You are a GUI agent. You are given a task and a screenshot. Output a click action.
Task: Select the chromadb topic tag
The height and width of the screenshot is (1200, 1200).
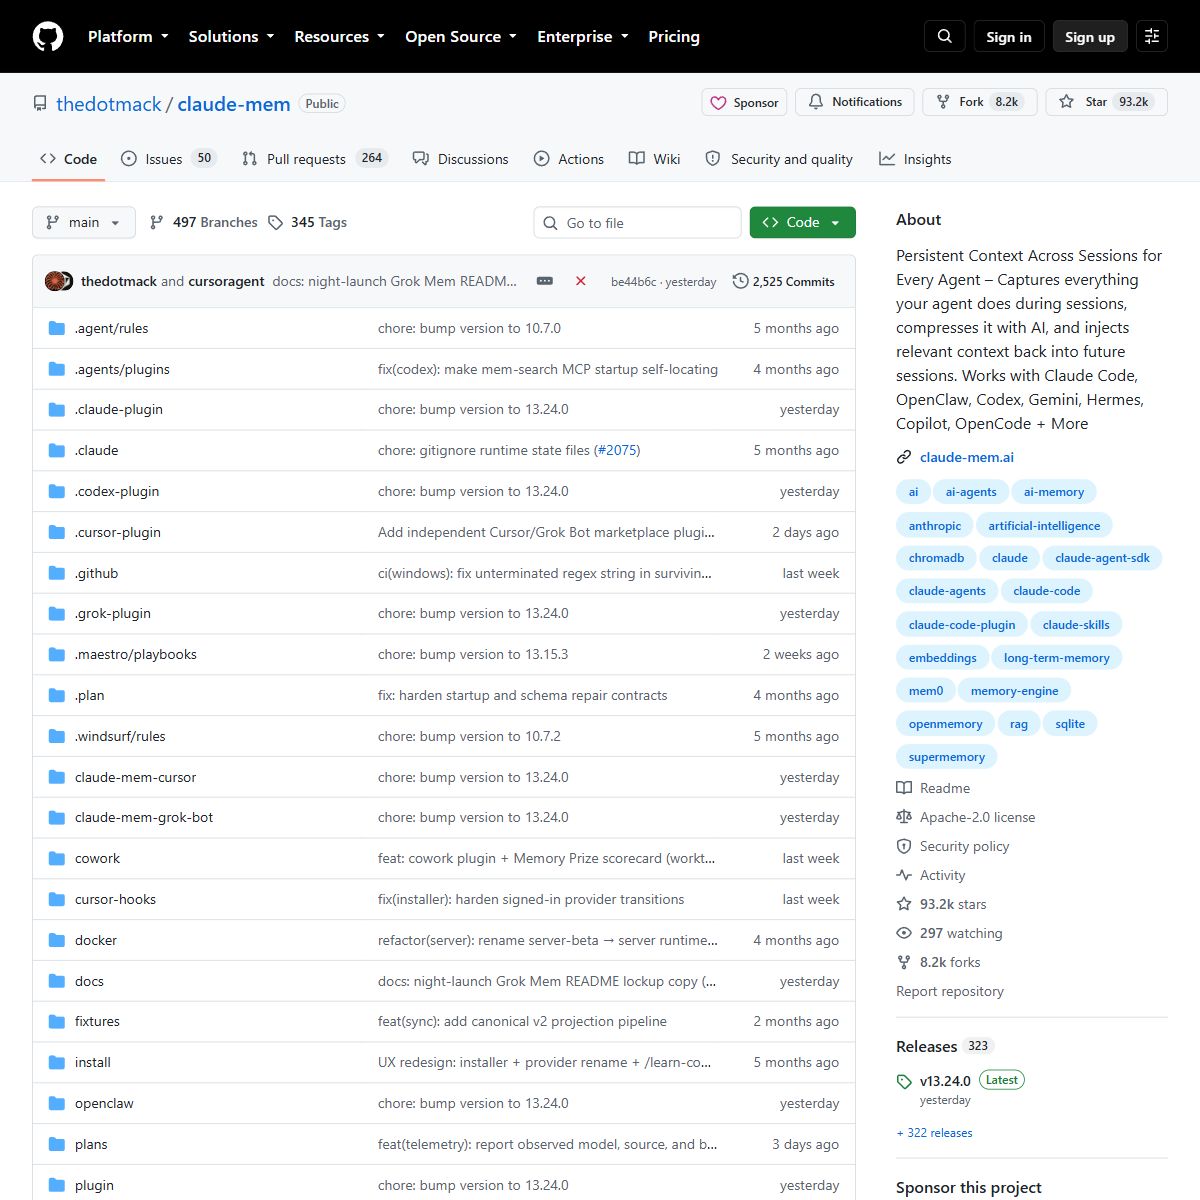click(936, 558)
